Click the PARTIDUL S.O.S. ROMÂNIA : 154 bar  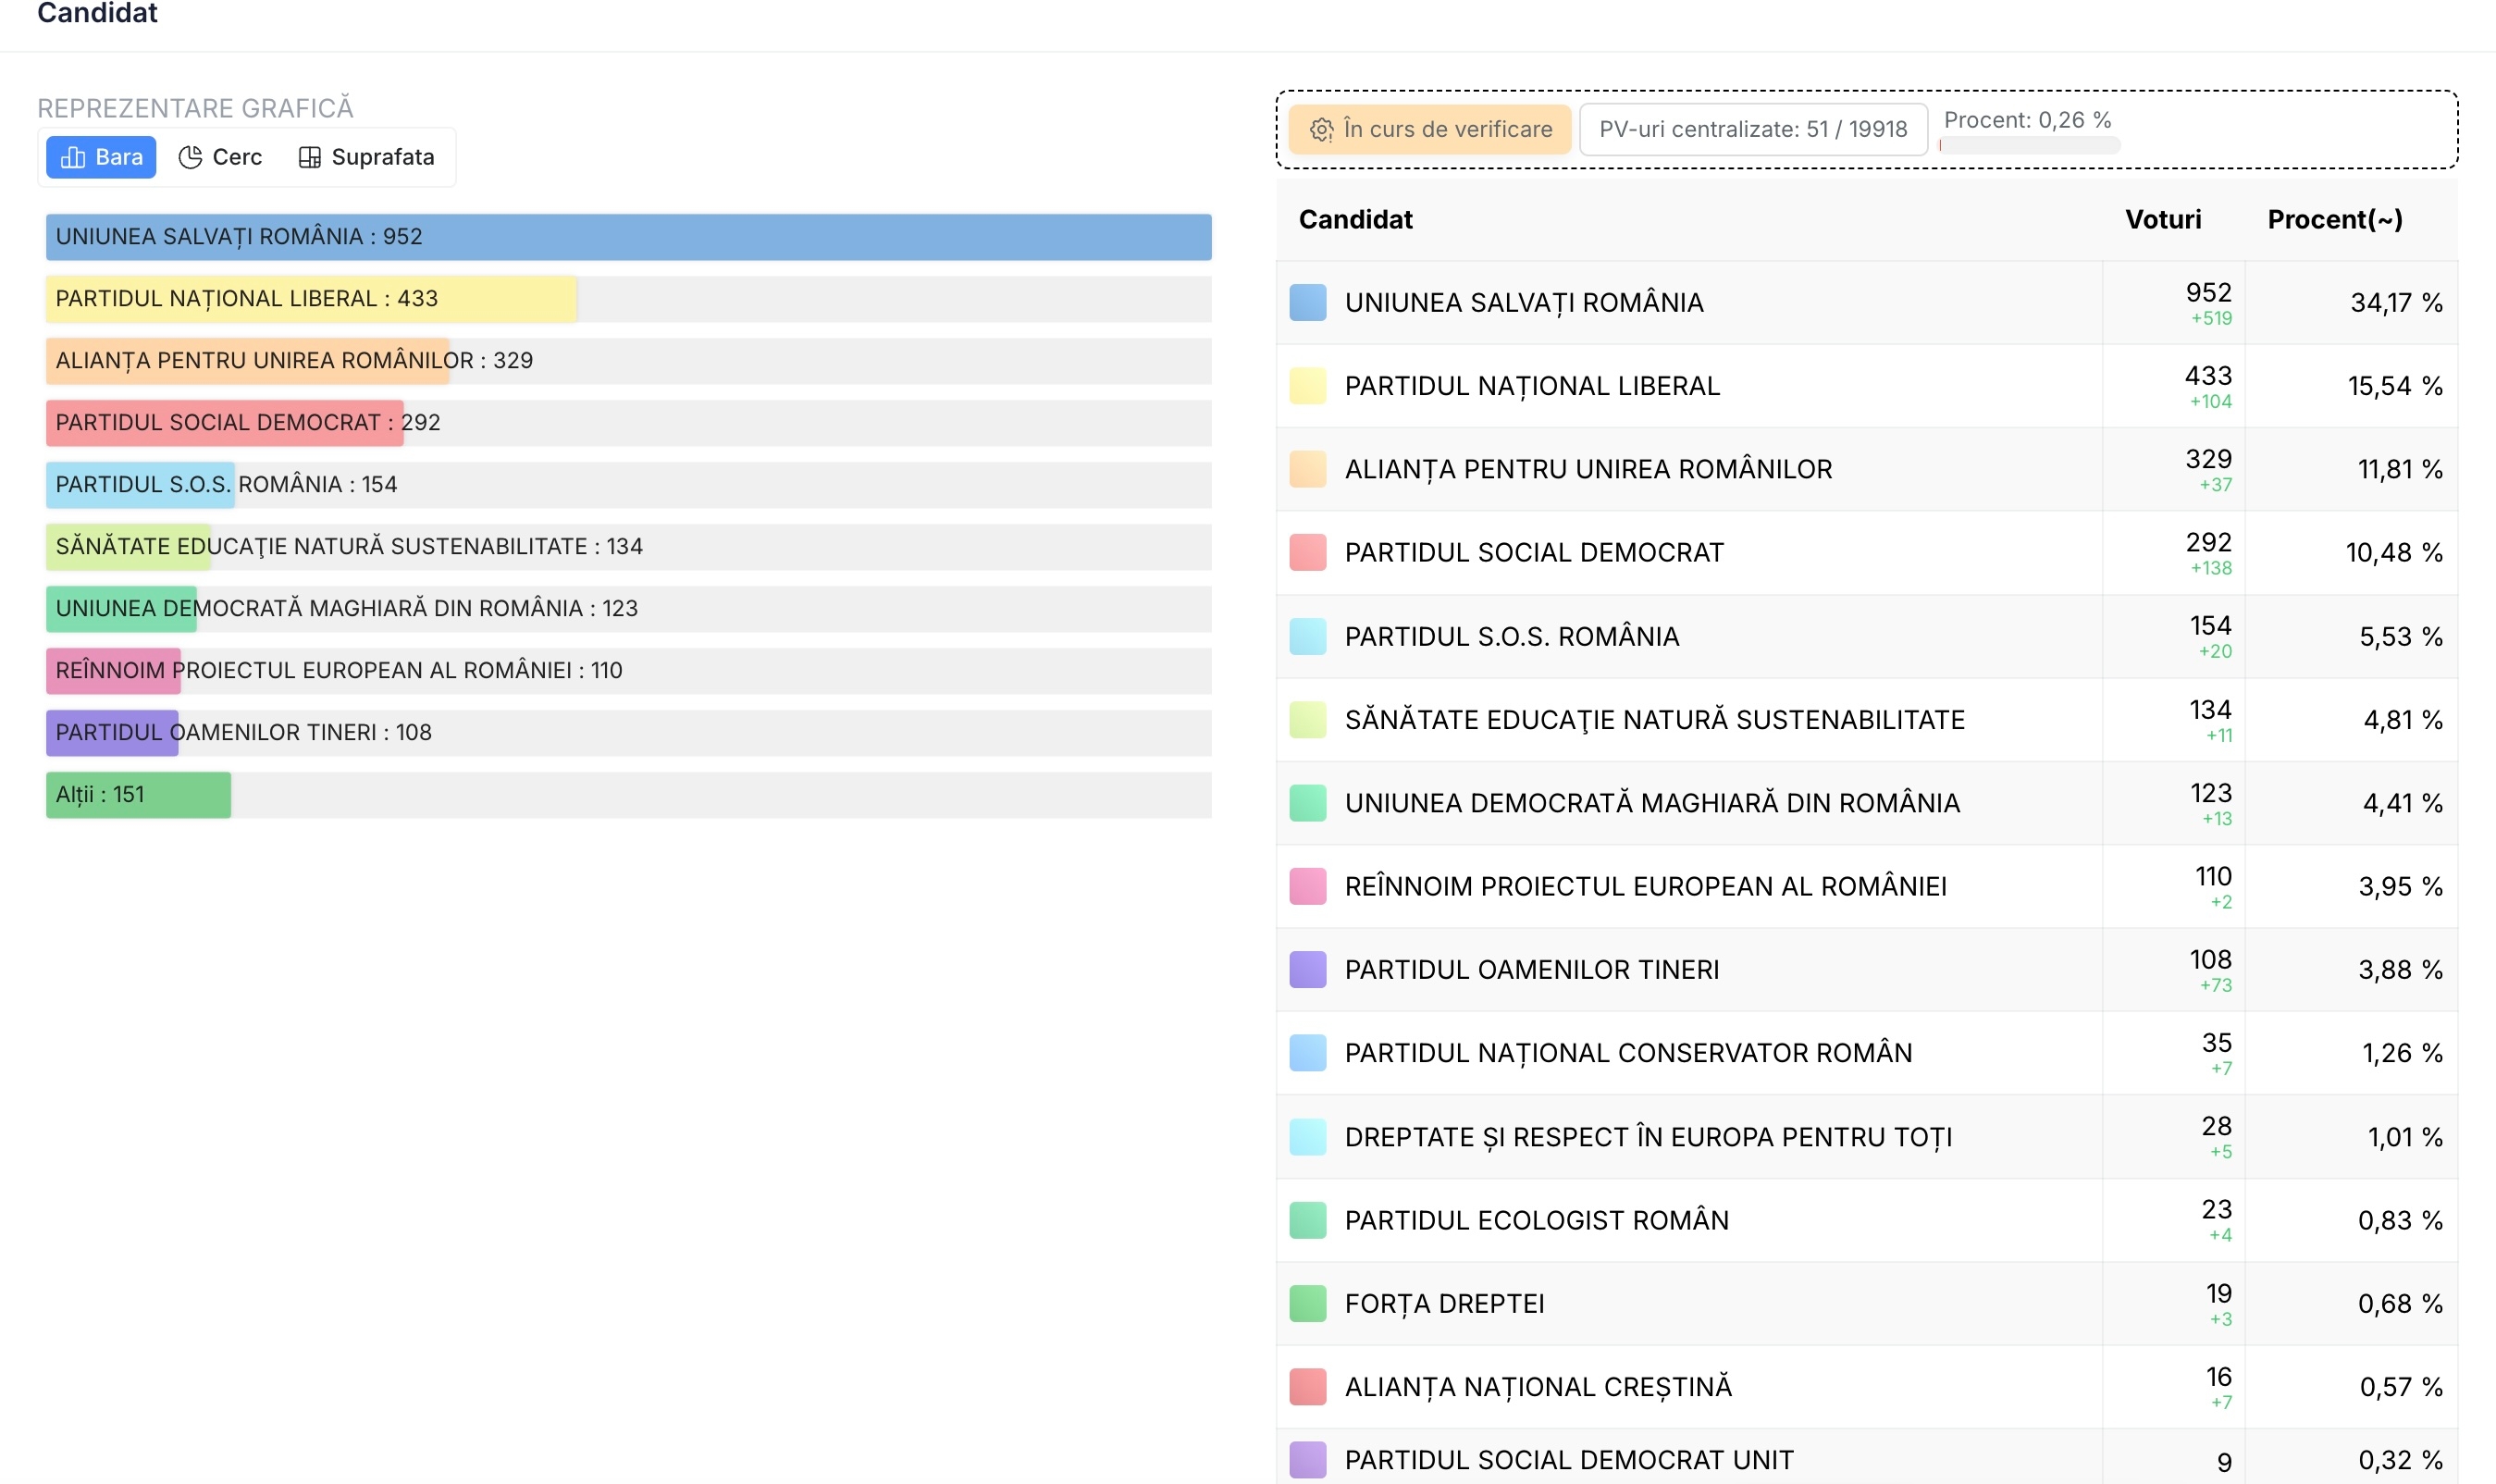pyautogui.click(x=628, y=485)
